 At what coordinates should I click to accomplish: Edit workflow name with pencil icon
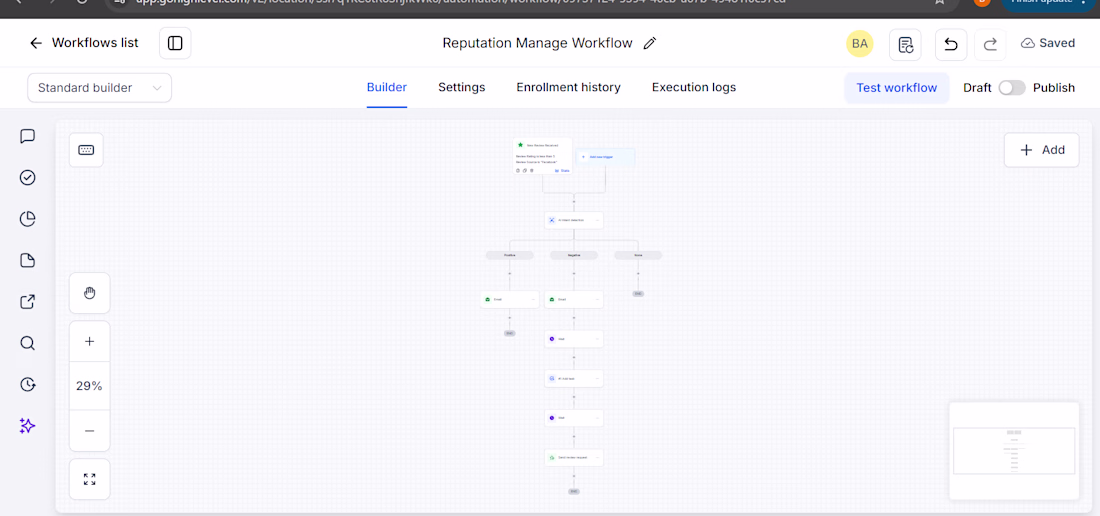click(x=650, y=43)
